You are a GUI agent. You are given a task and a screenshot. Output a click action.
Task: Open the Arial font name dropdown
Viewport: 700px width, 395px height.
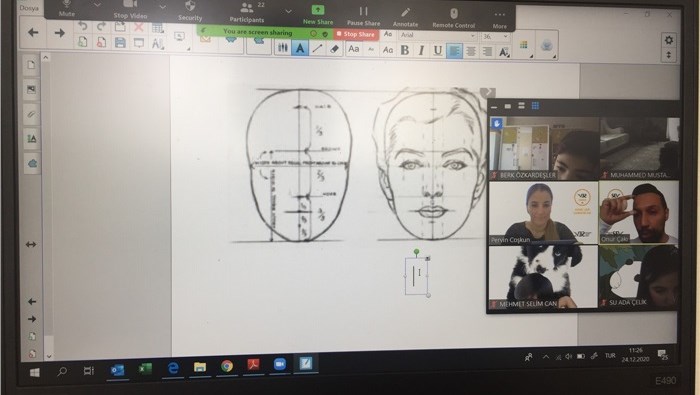tap(437, 35)
